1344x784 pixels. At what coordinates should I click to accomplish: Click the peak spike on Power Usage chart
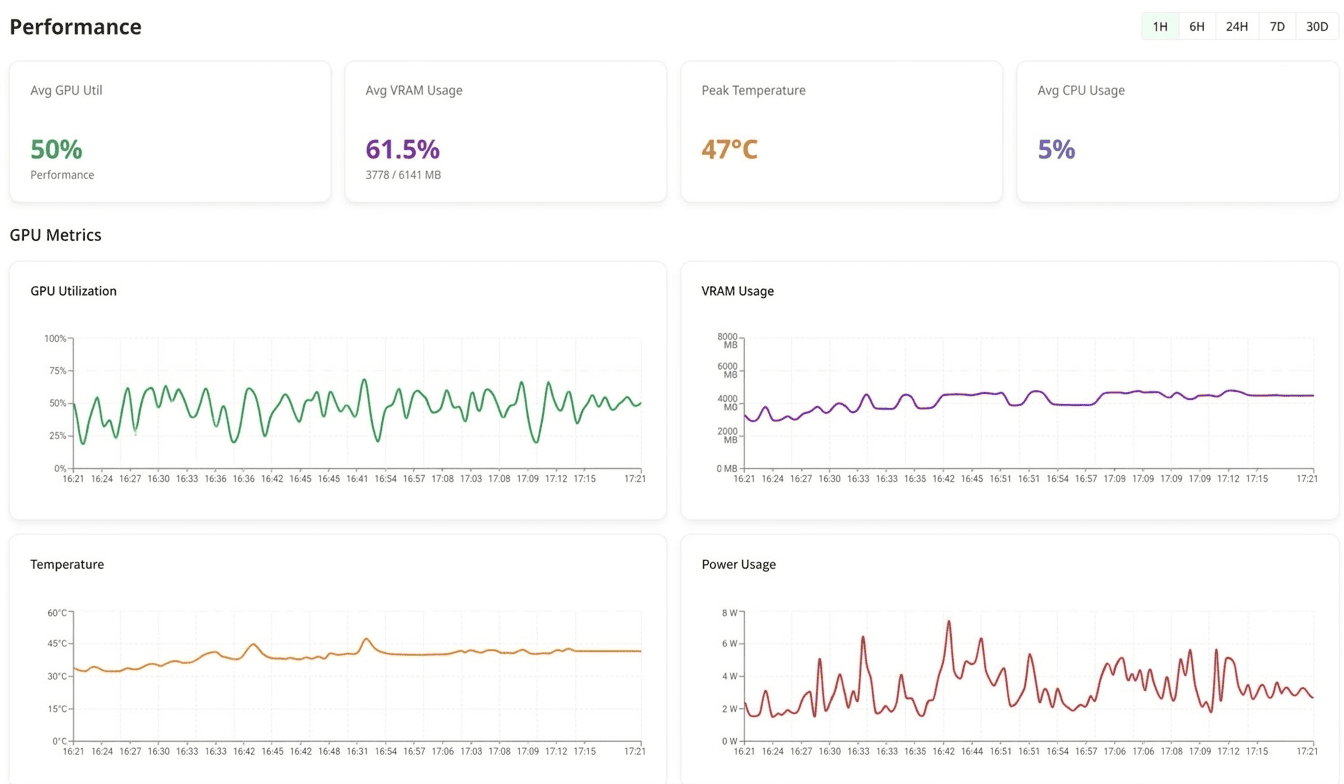pos(950,622)
